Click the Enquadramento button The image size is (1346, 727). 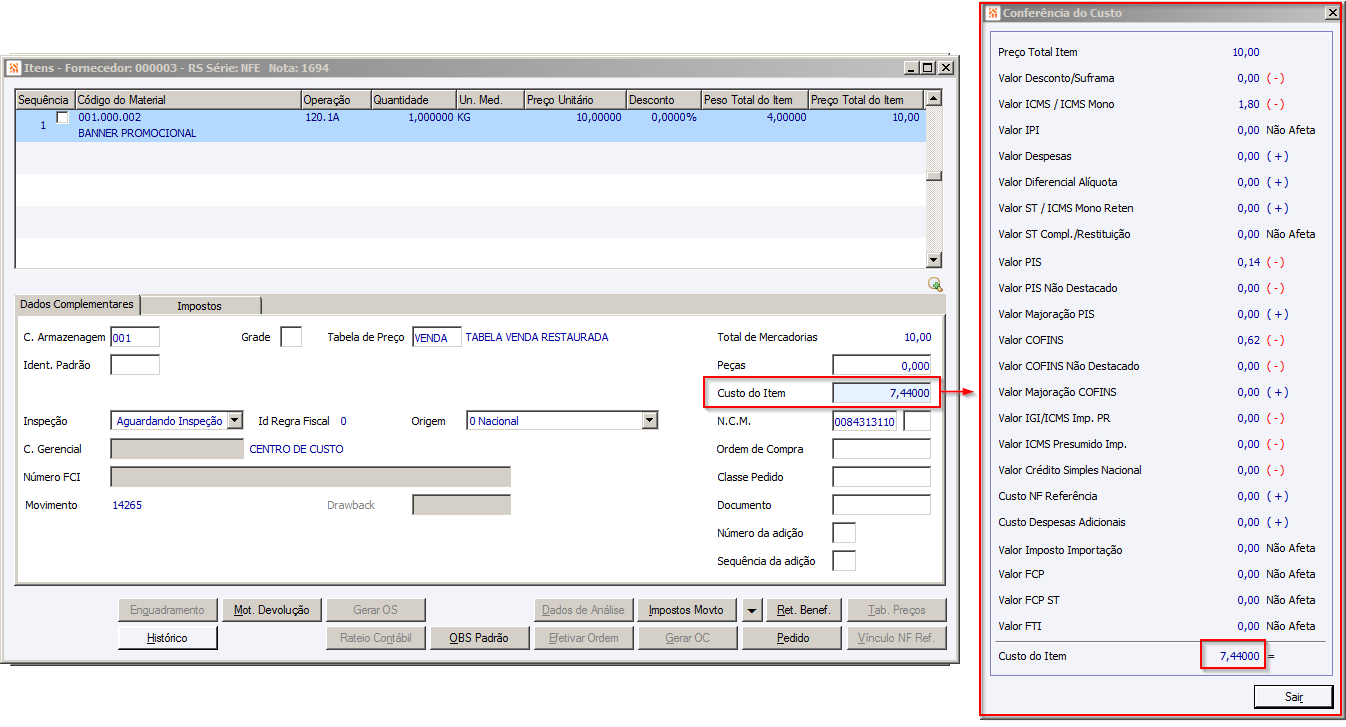(x=167, y=610)
